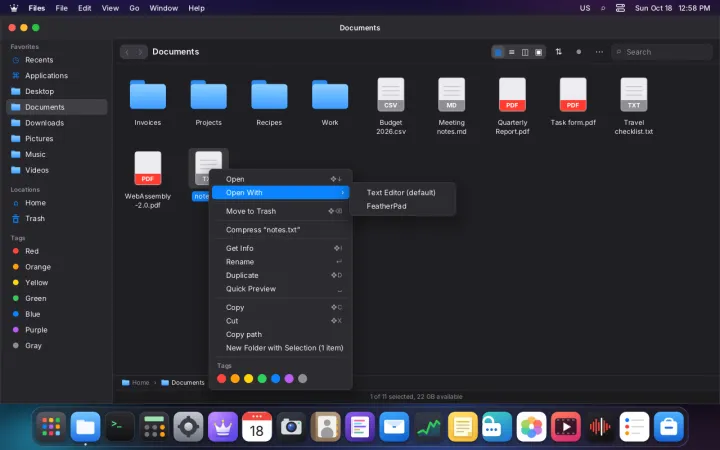Open the Control Center menu bar icon
Viewport: 720px width, 450px height.
click(620, 8)
